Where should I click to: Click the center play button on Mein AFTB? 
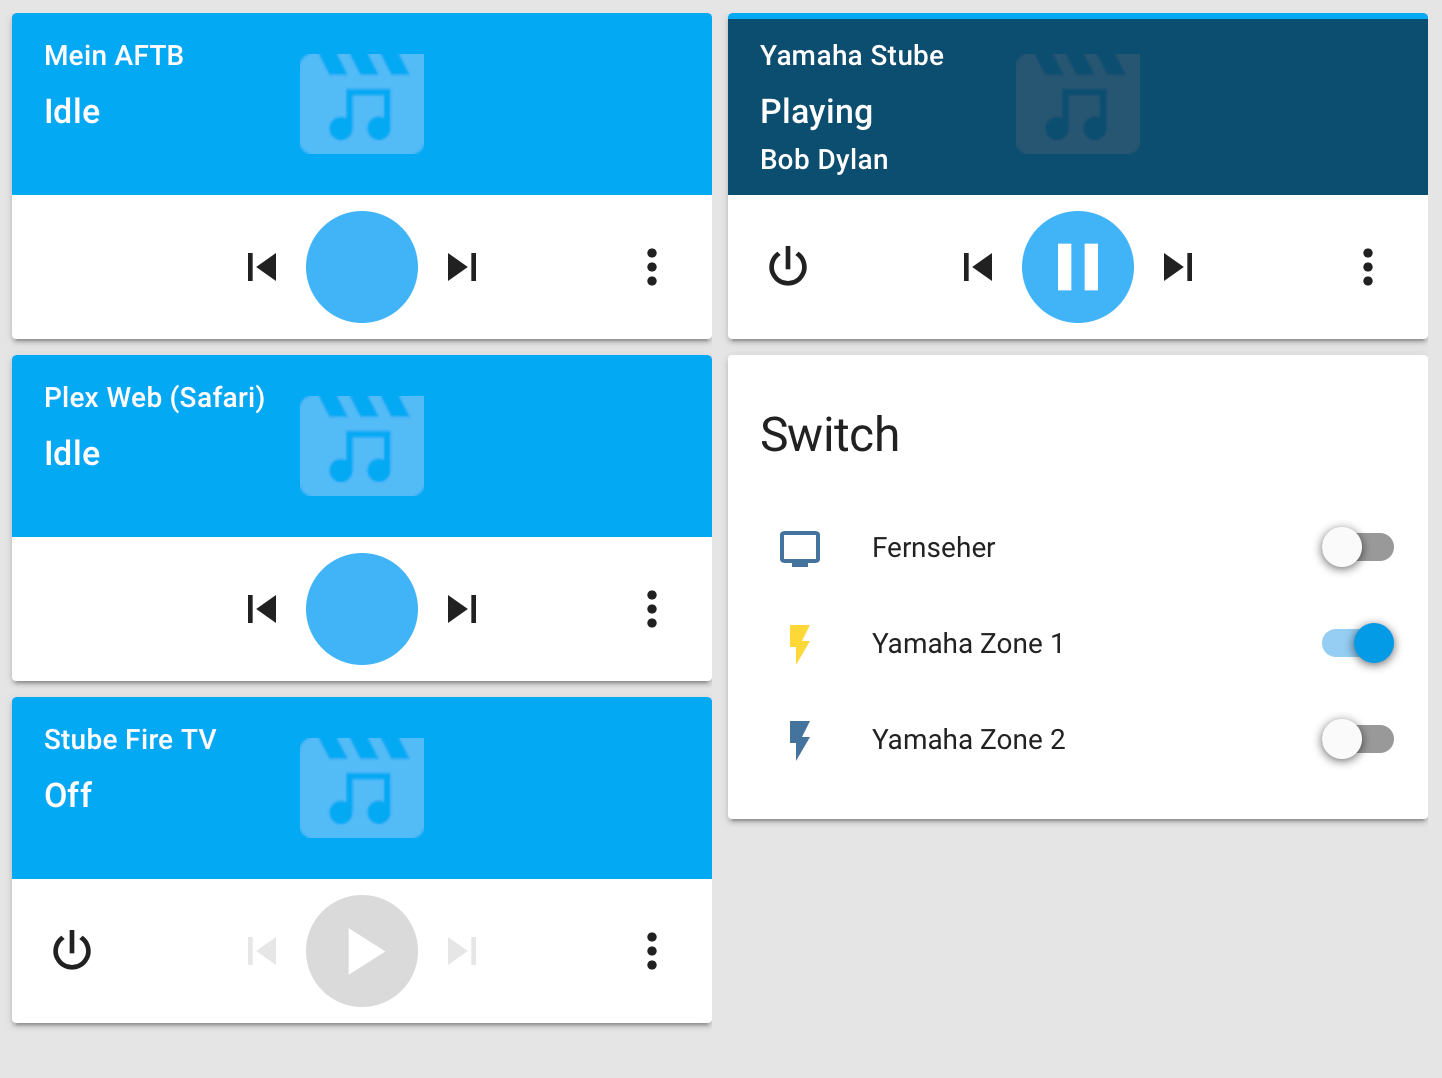click(362, 267)
